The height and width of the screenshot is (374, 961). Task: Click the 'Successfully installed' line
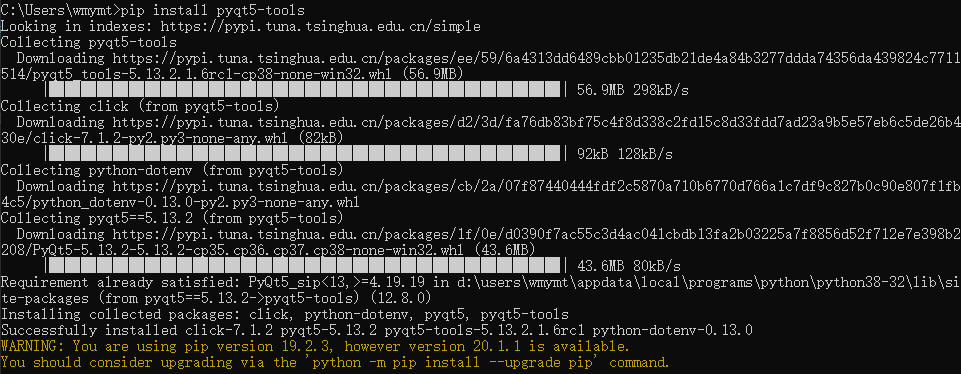(x=376, y=330)
